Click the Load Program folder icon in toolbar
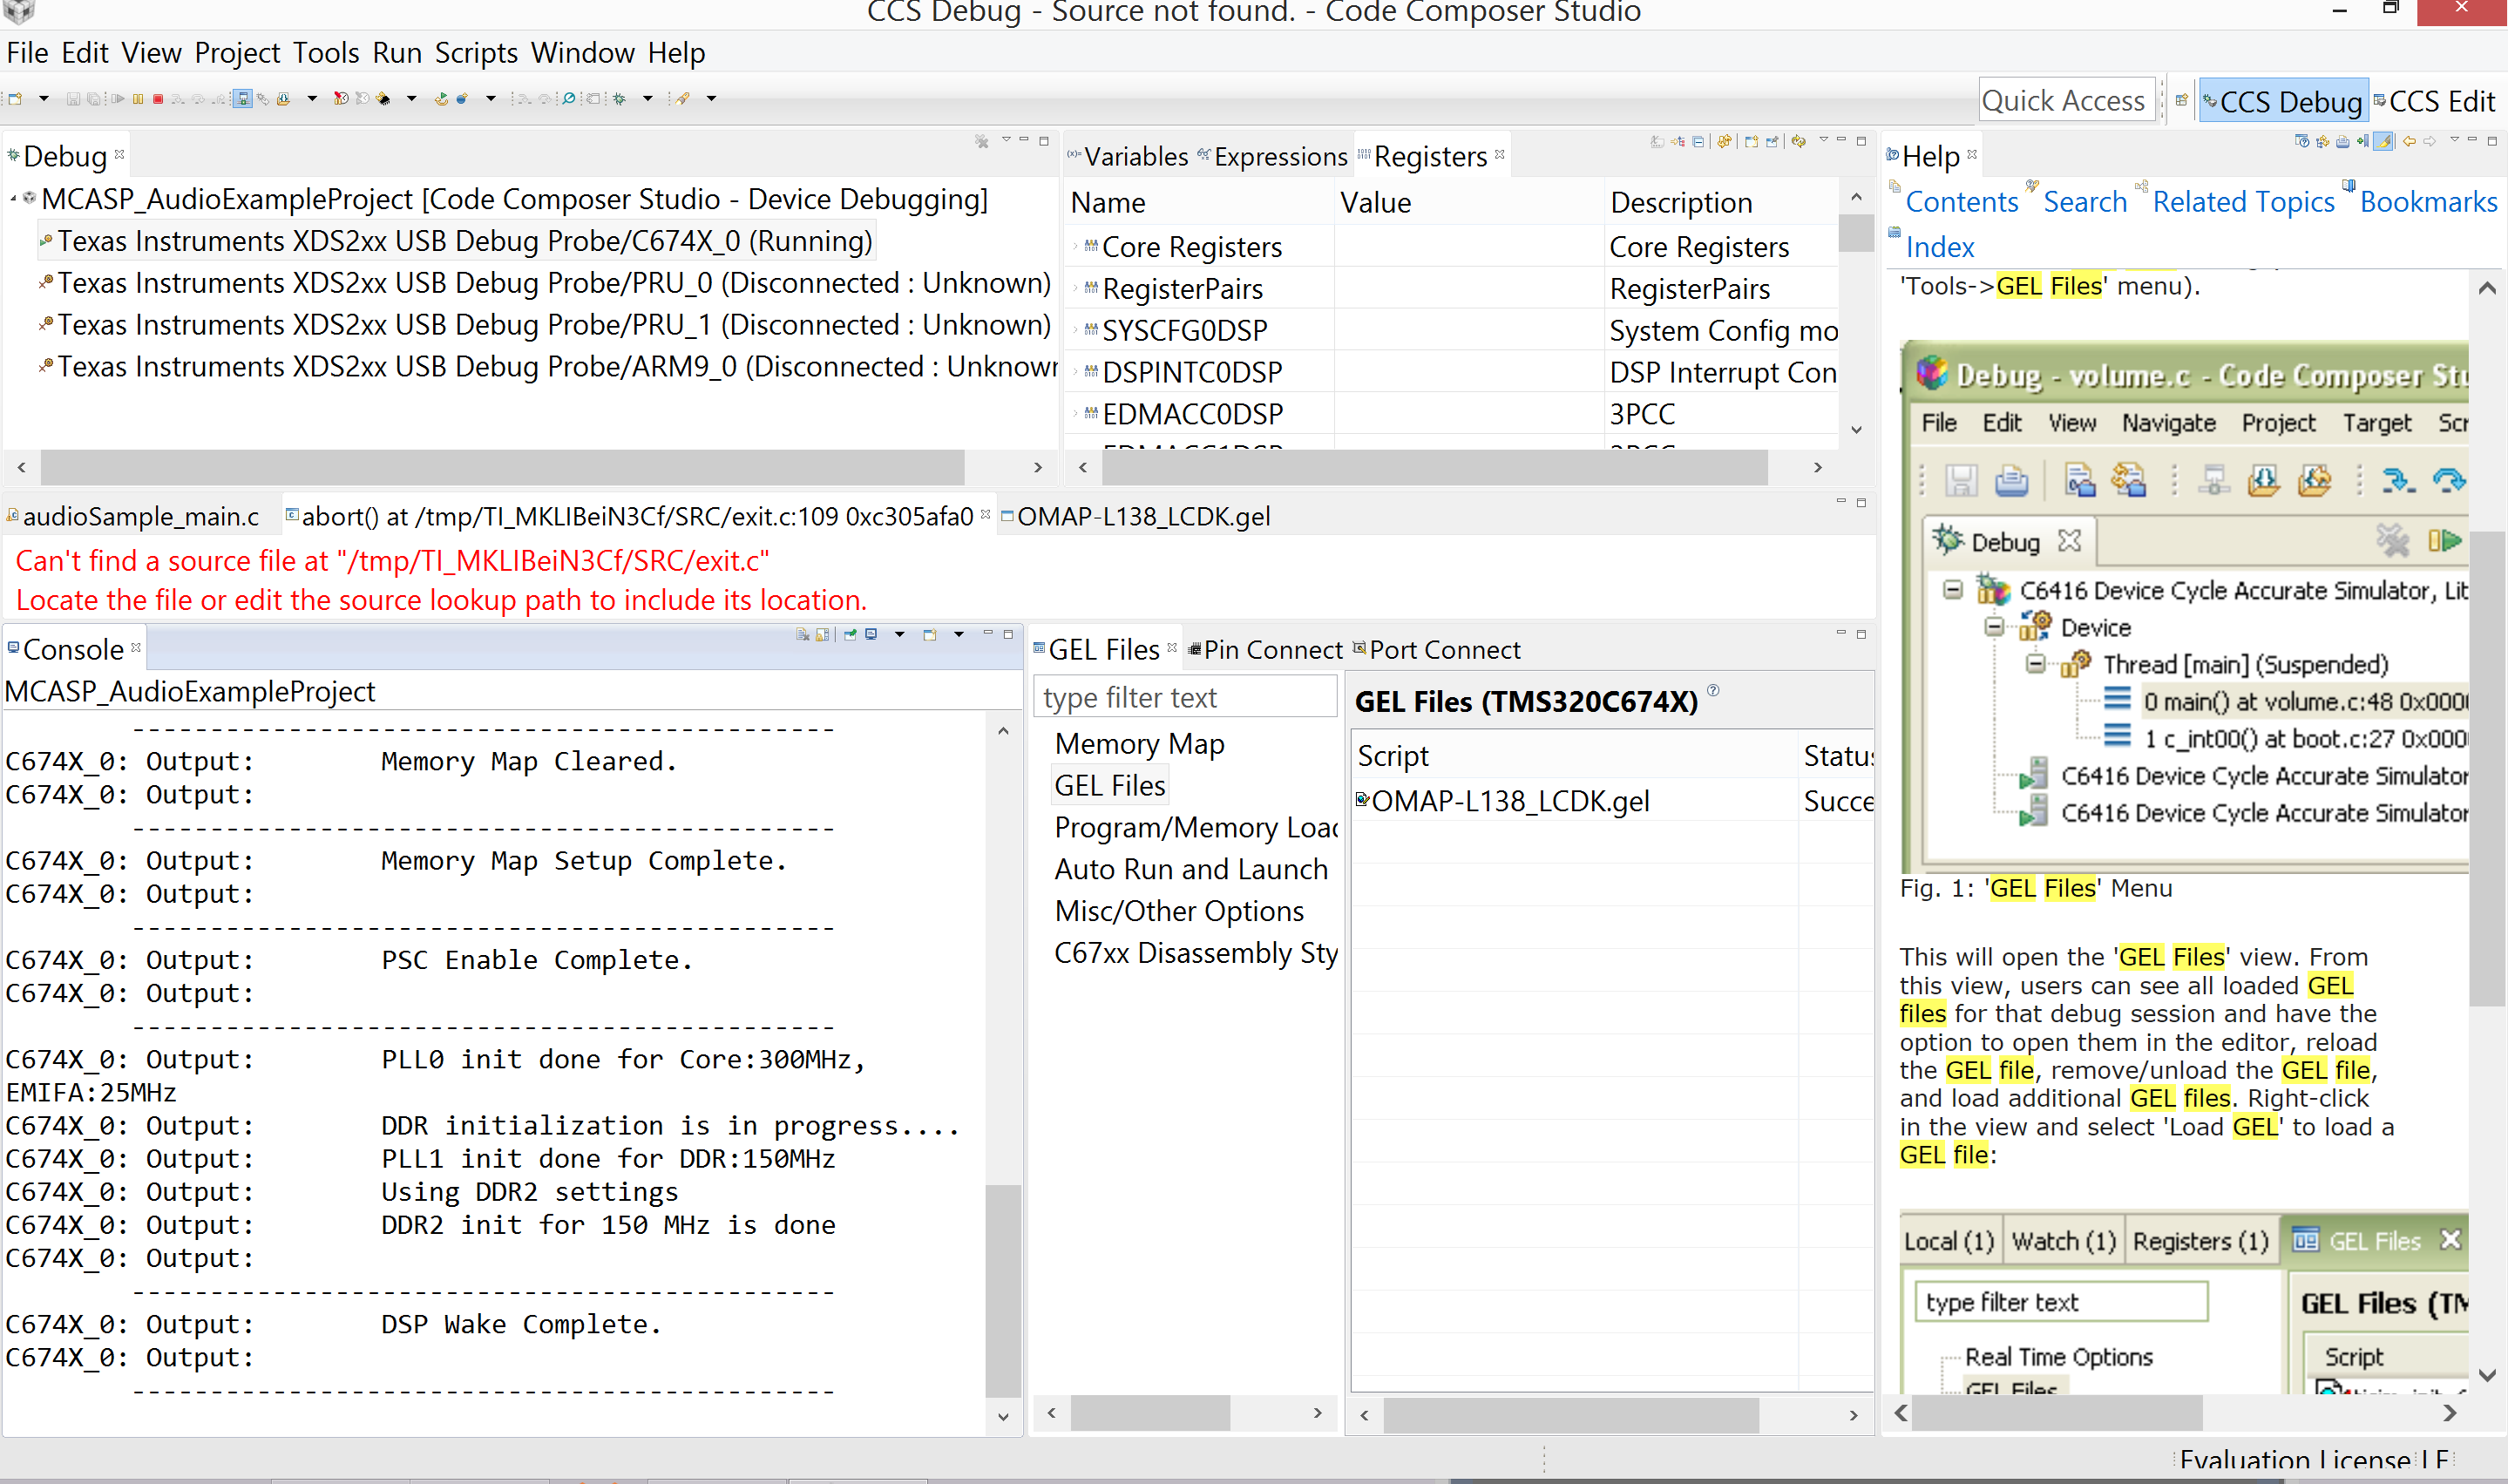 (284, 99)
